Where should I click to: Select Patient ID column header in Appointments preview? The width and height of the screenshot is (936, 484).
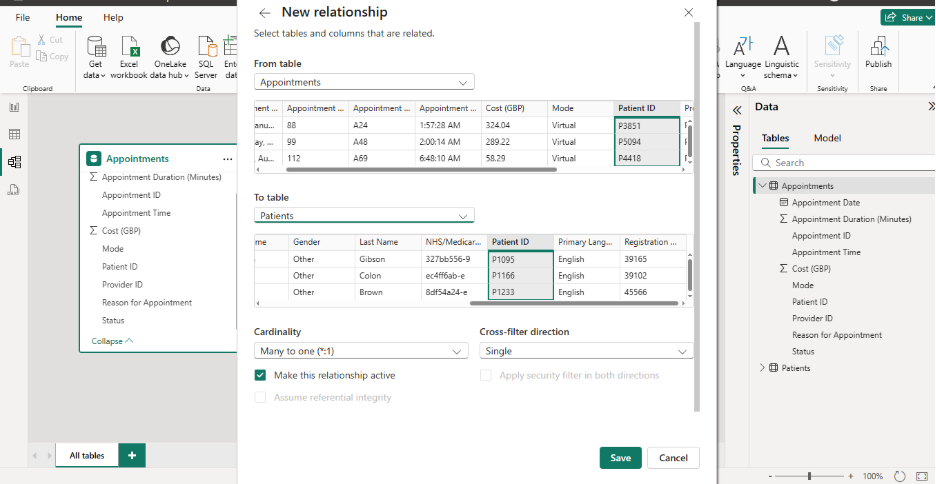pos(646,109)
